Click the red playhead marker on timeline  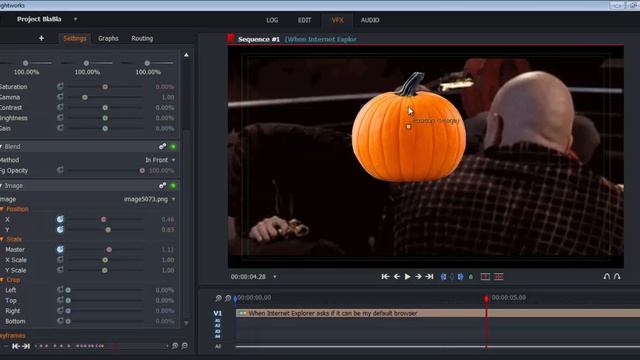tap(486, 299)
